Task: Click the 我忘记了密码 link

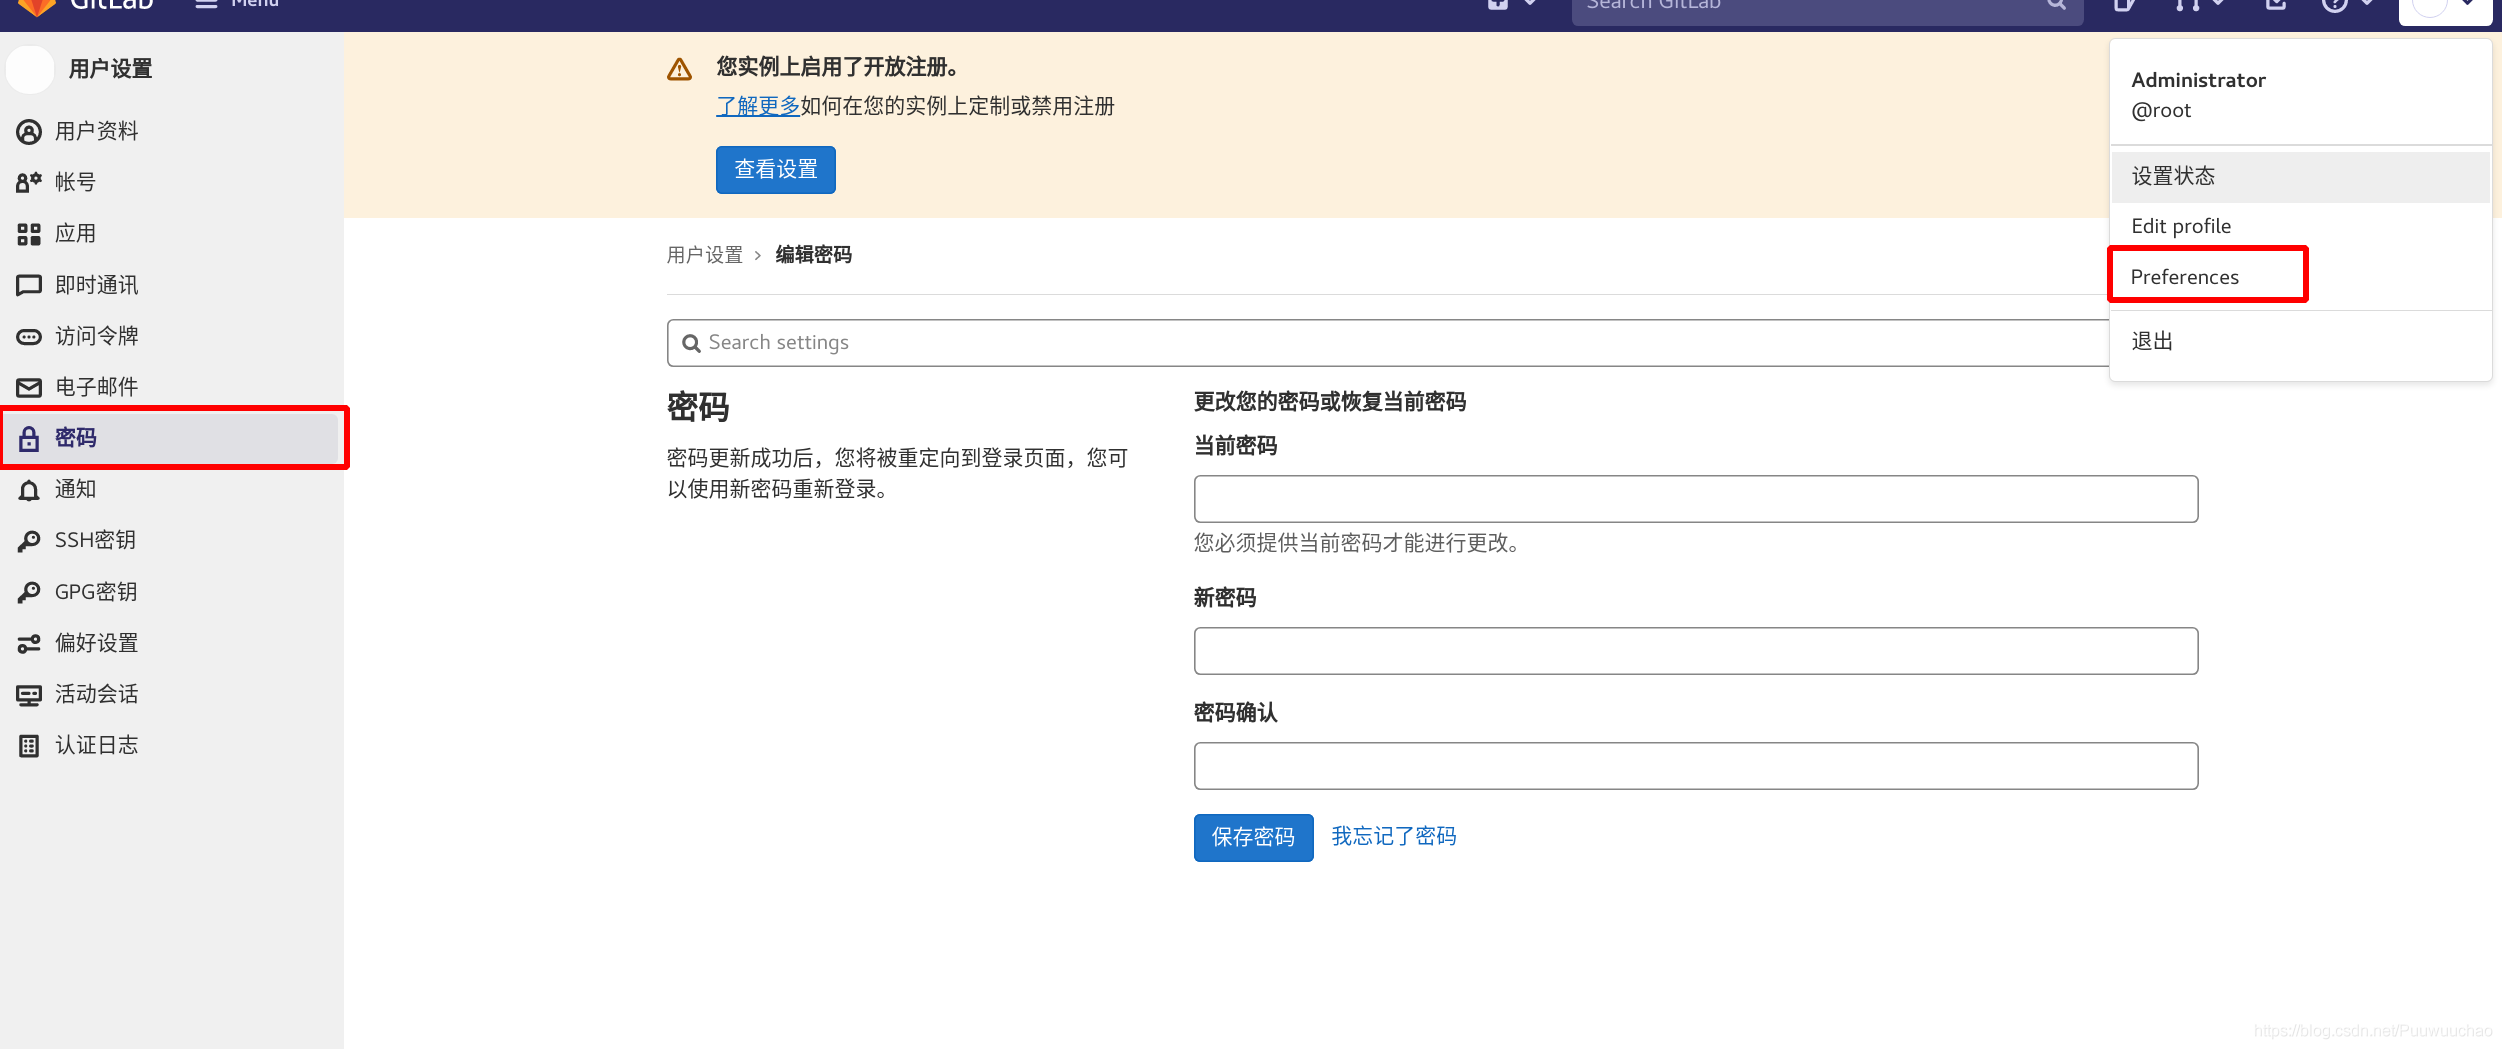Action: 1394,836
